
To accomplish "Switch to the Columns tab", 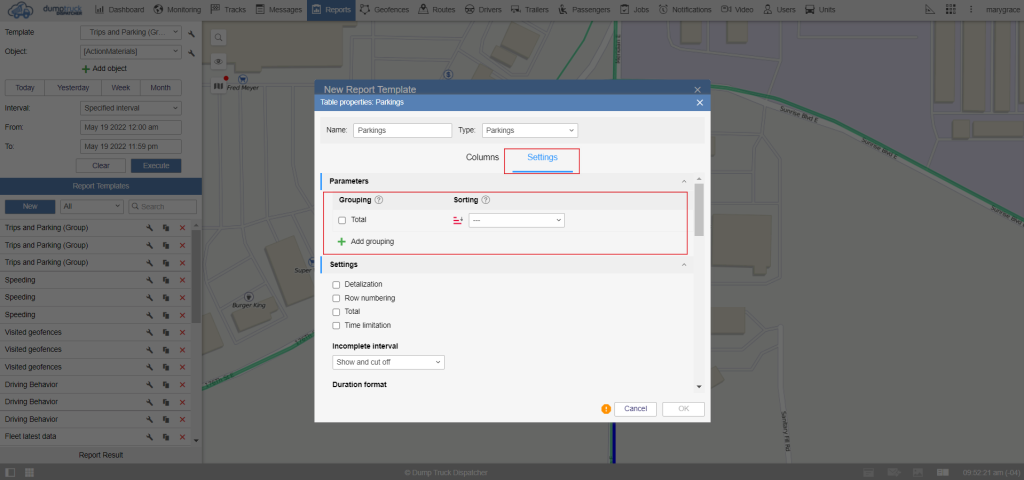I will tap(482, 158).
